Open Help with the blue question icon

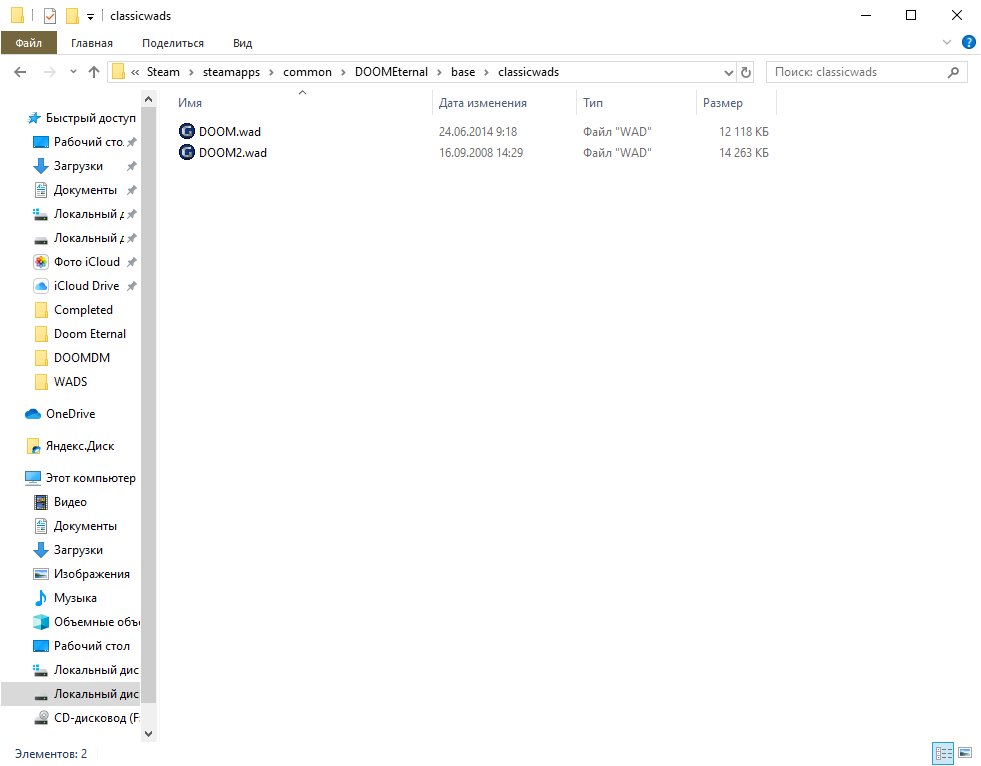tap(968, 43)
